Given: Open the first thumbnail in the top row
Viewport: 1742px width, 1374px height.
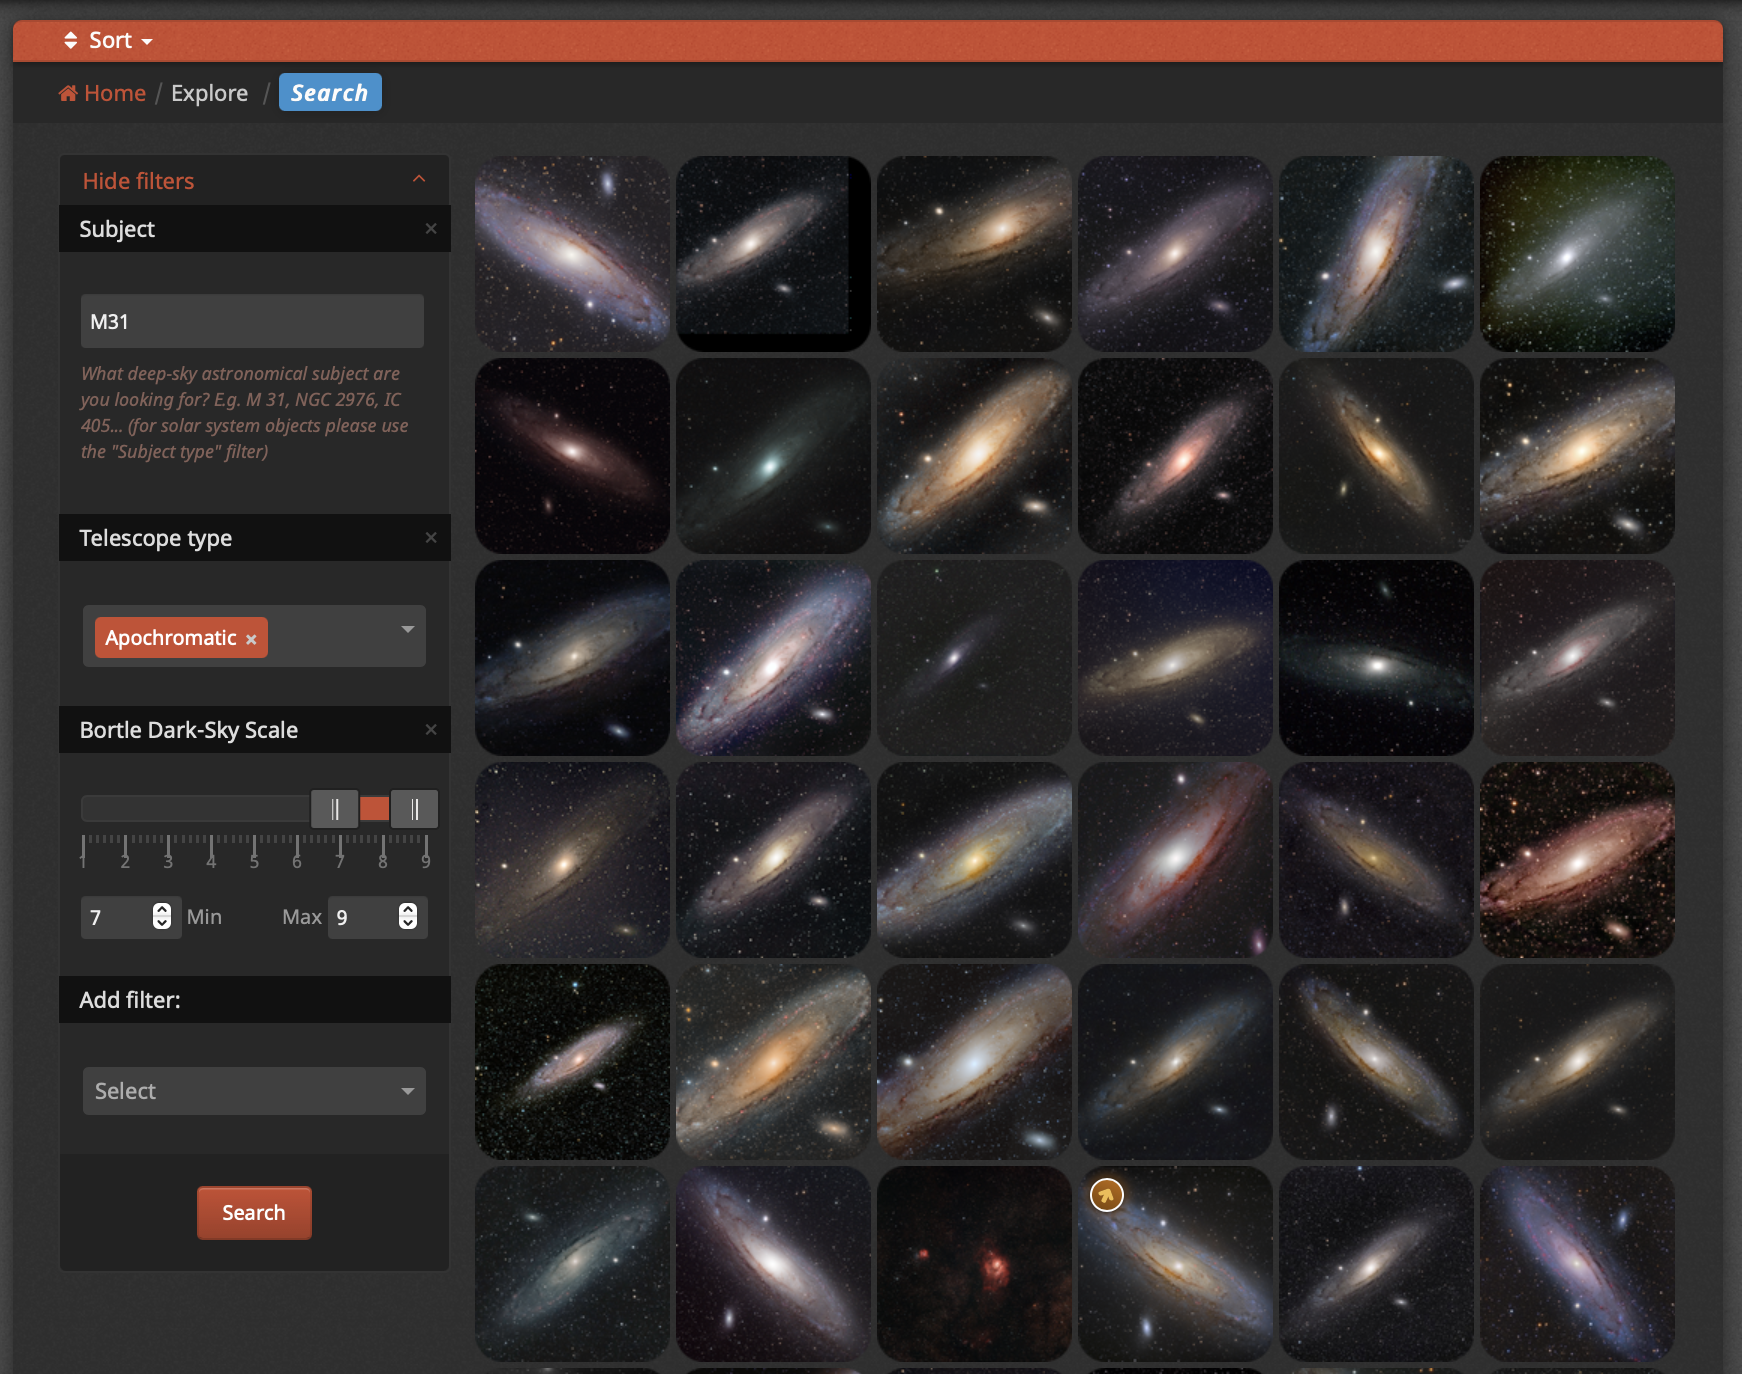Looking at the screenshot, I should [572, 254].
